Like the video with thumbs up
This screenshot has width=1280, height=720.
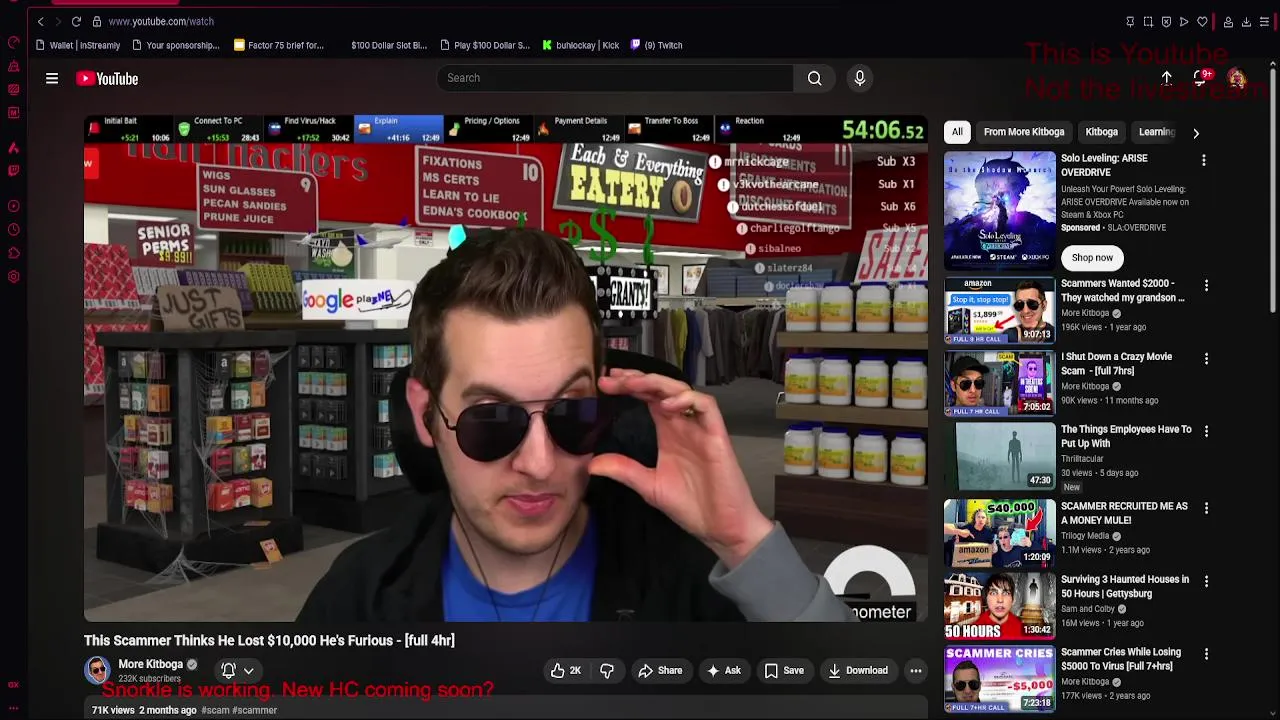[x=565, y=671]
